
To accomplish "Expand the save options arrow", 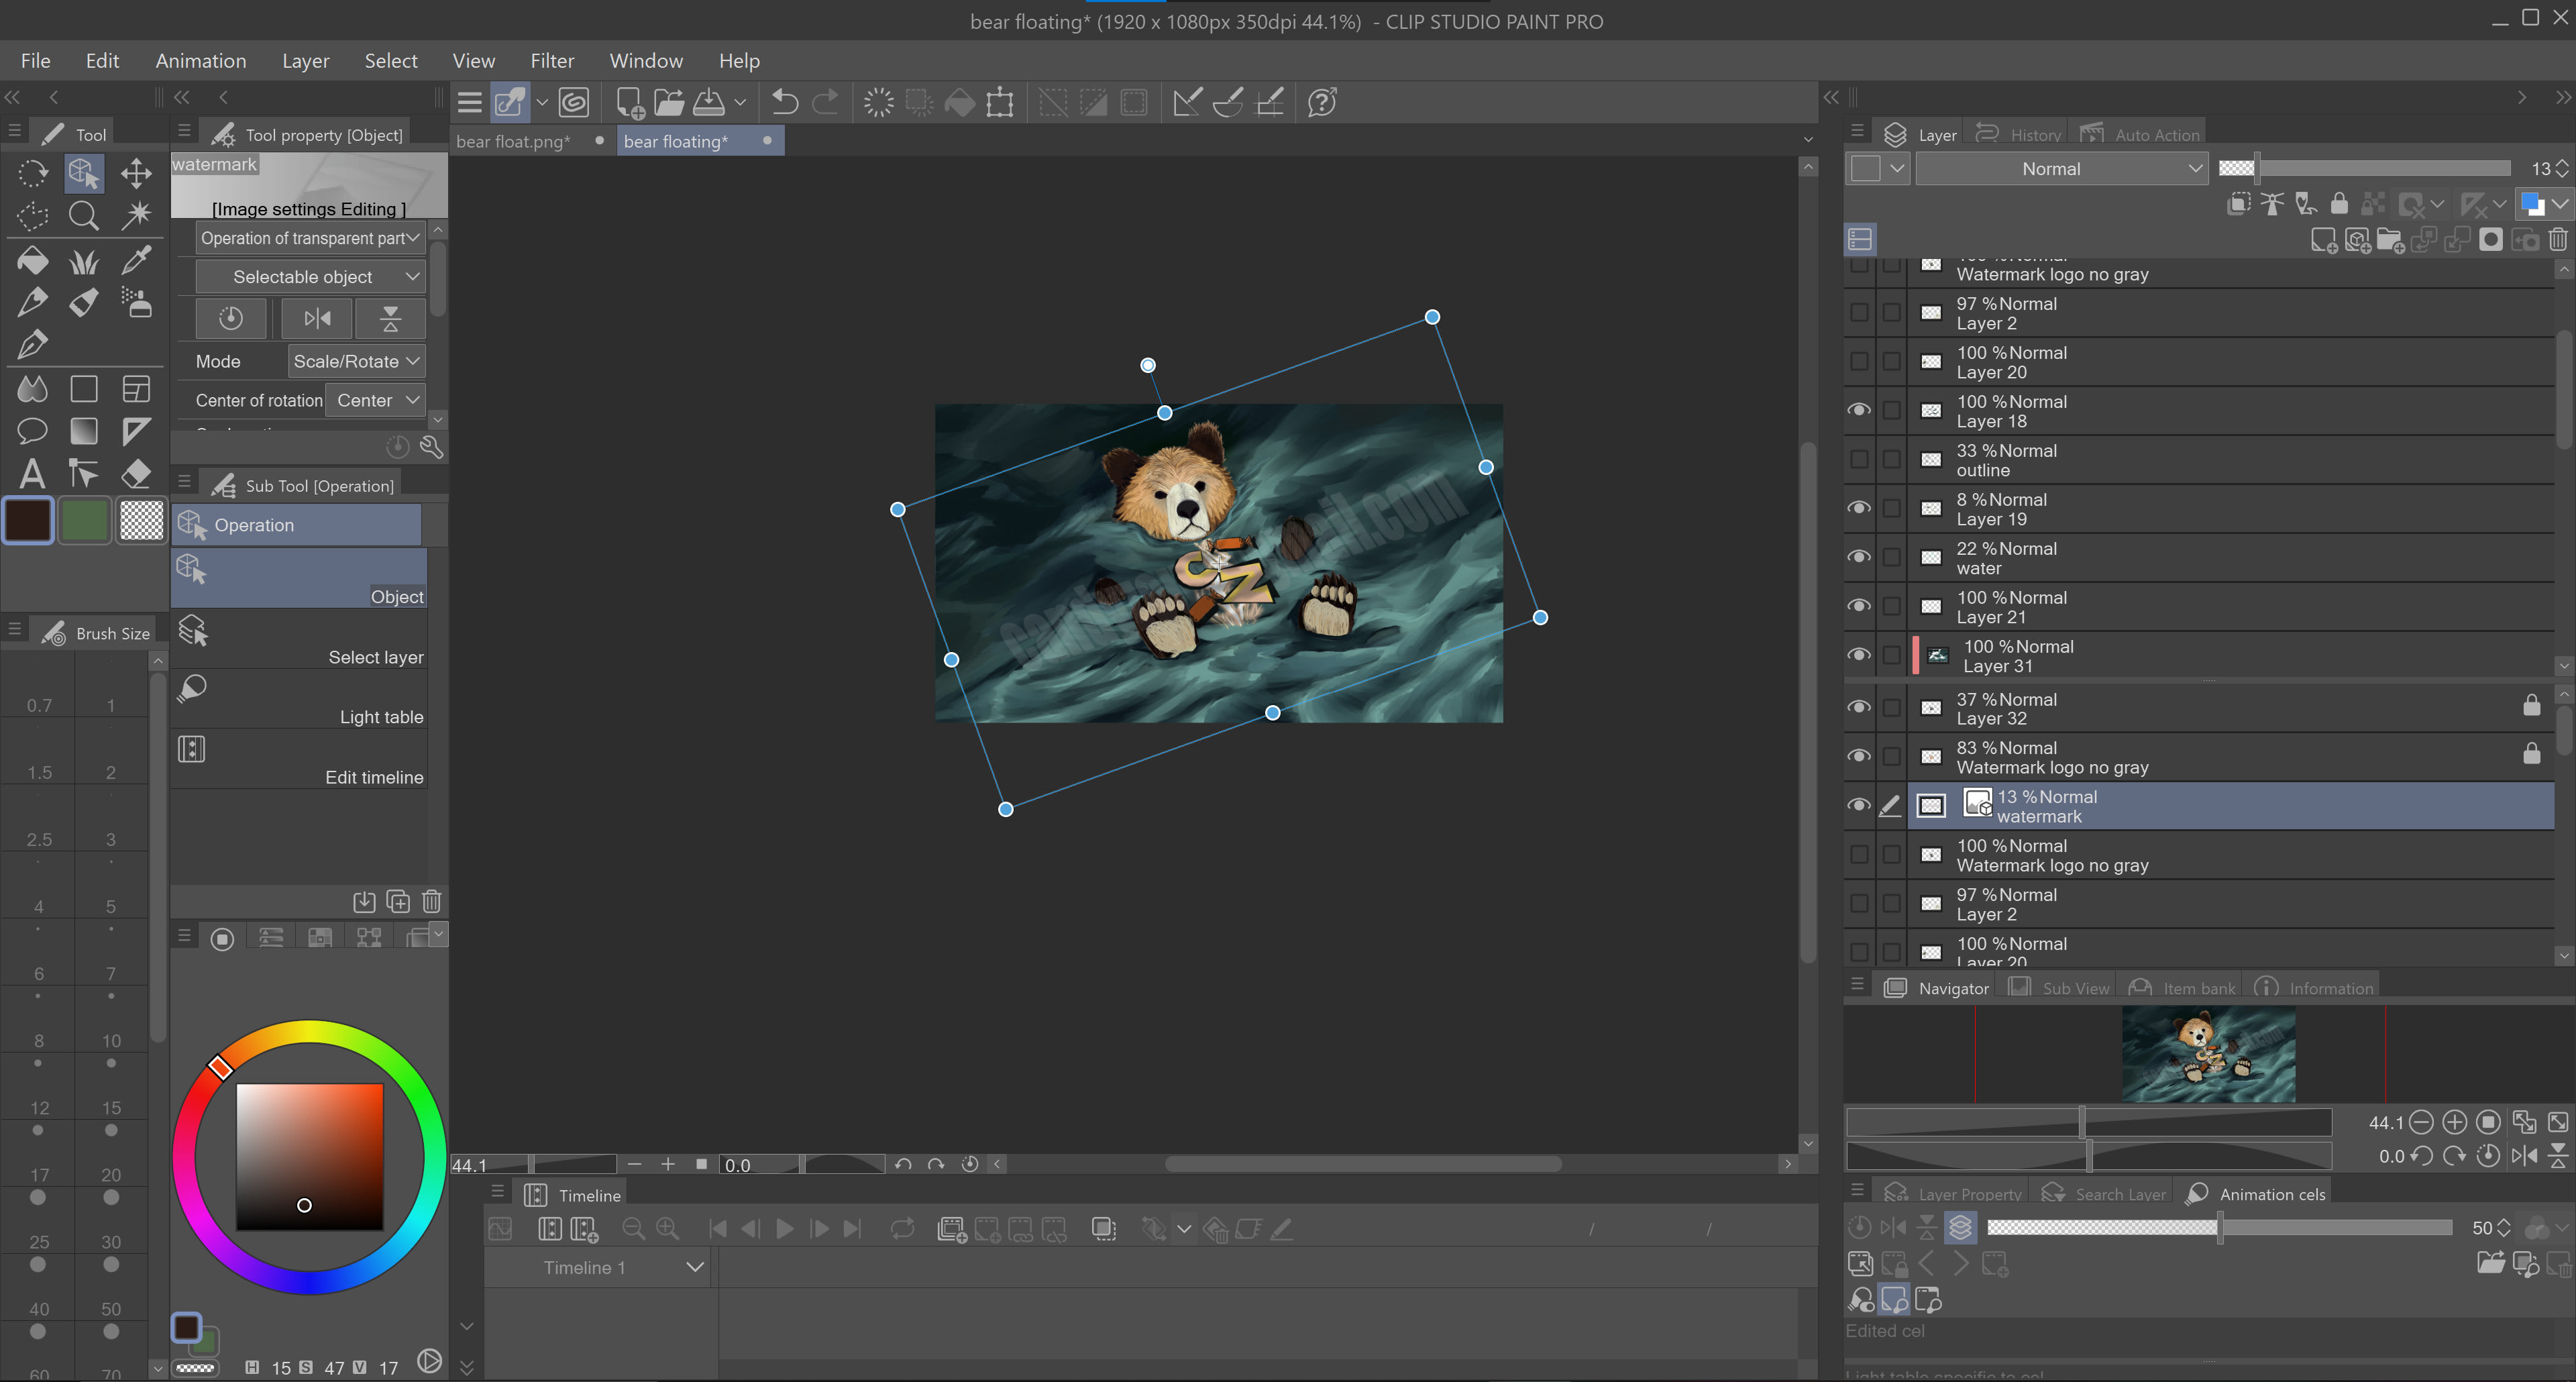I will 740,102.
